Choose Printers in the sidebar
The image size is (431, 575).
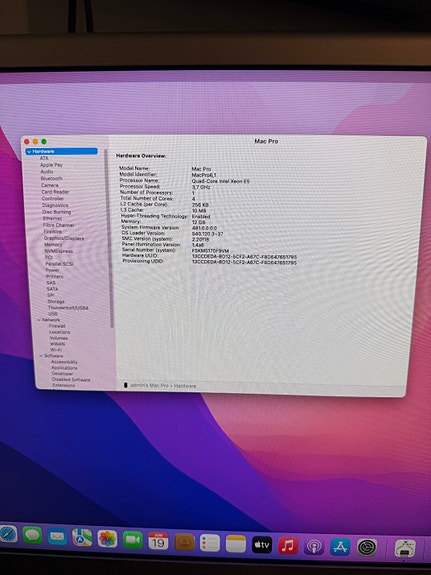click(x=55, y=276)
